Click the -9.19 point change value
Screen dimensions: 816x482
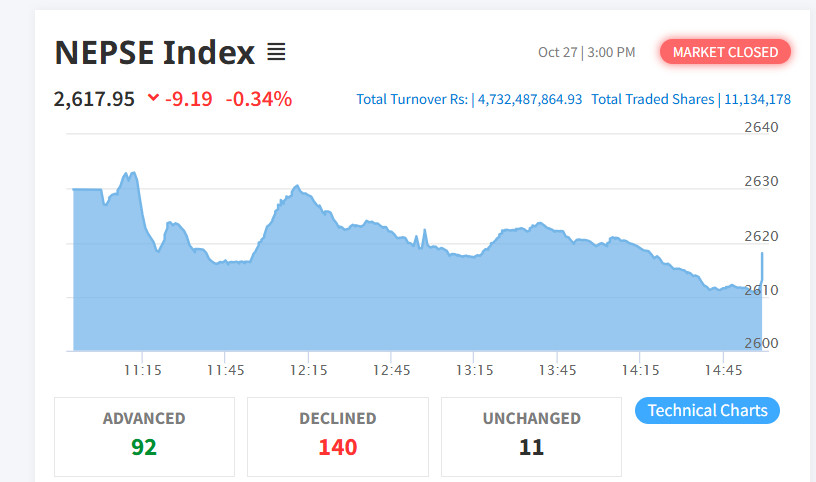click(188, 99)
